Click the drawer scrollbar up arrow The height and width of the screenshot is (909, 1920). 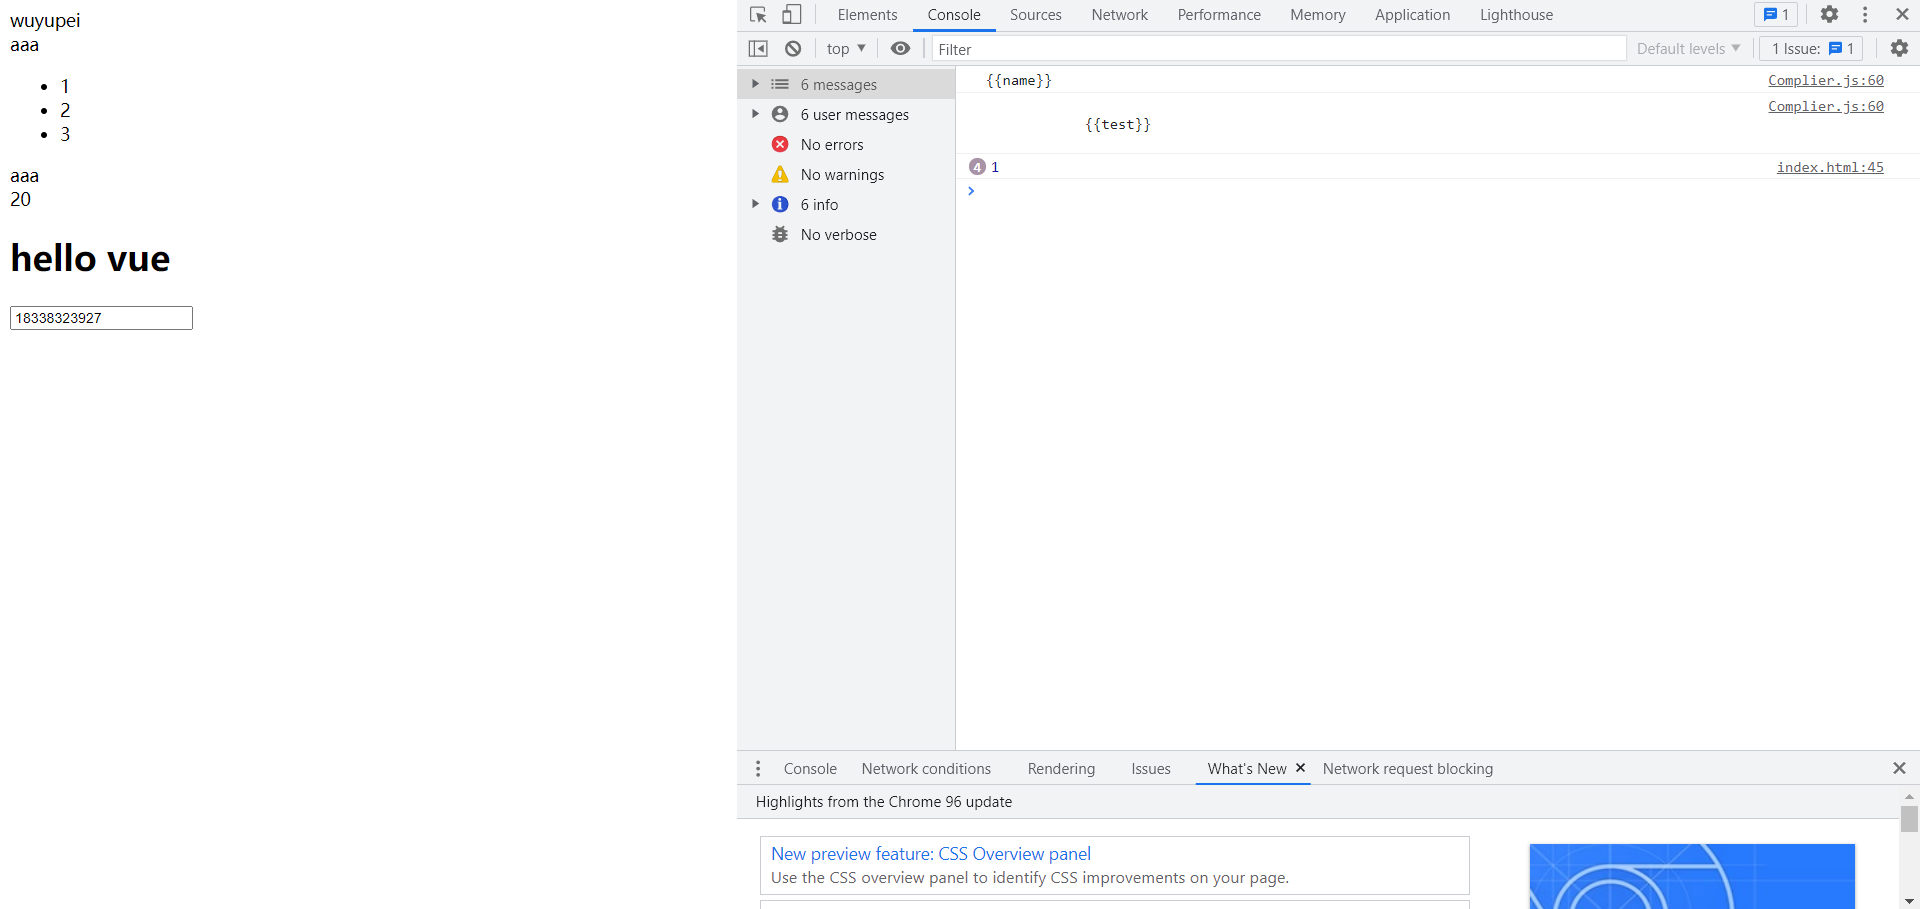click(x=1909, y=796)
